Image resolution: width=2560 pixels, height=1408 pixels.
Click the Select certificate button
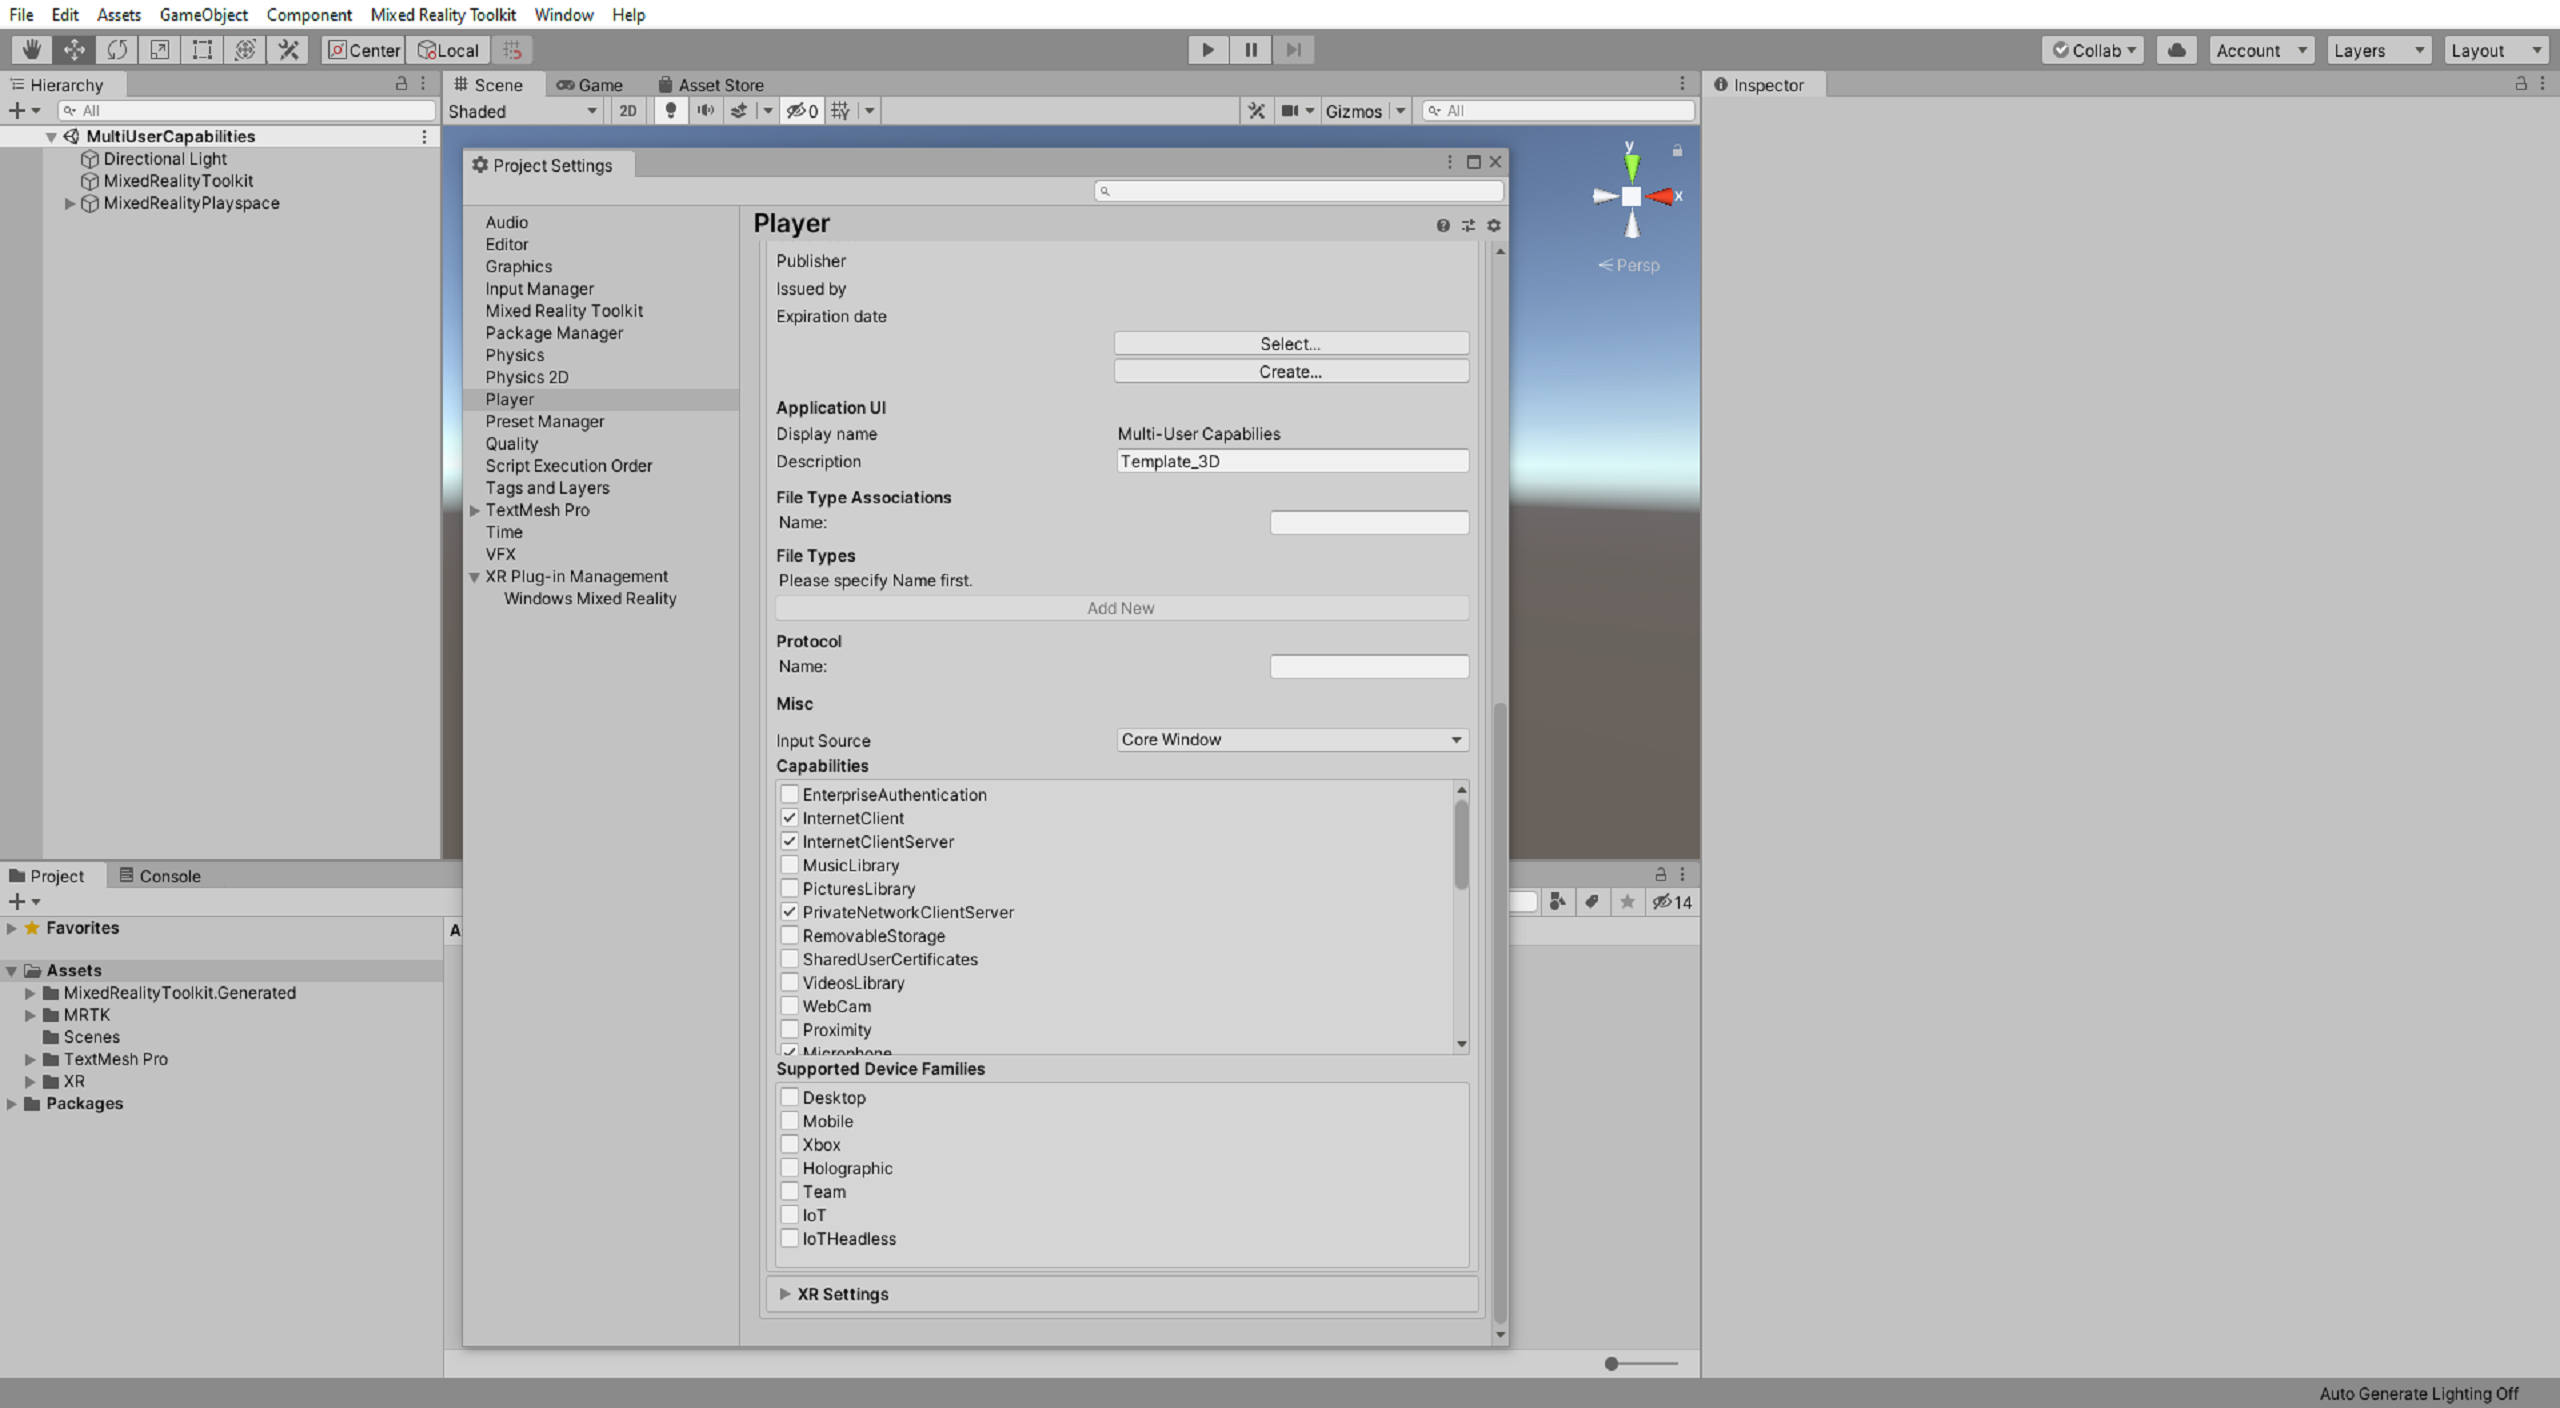pos(1291,342)
